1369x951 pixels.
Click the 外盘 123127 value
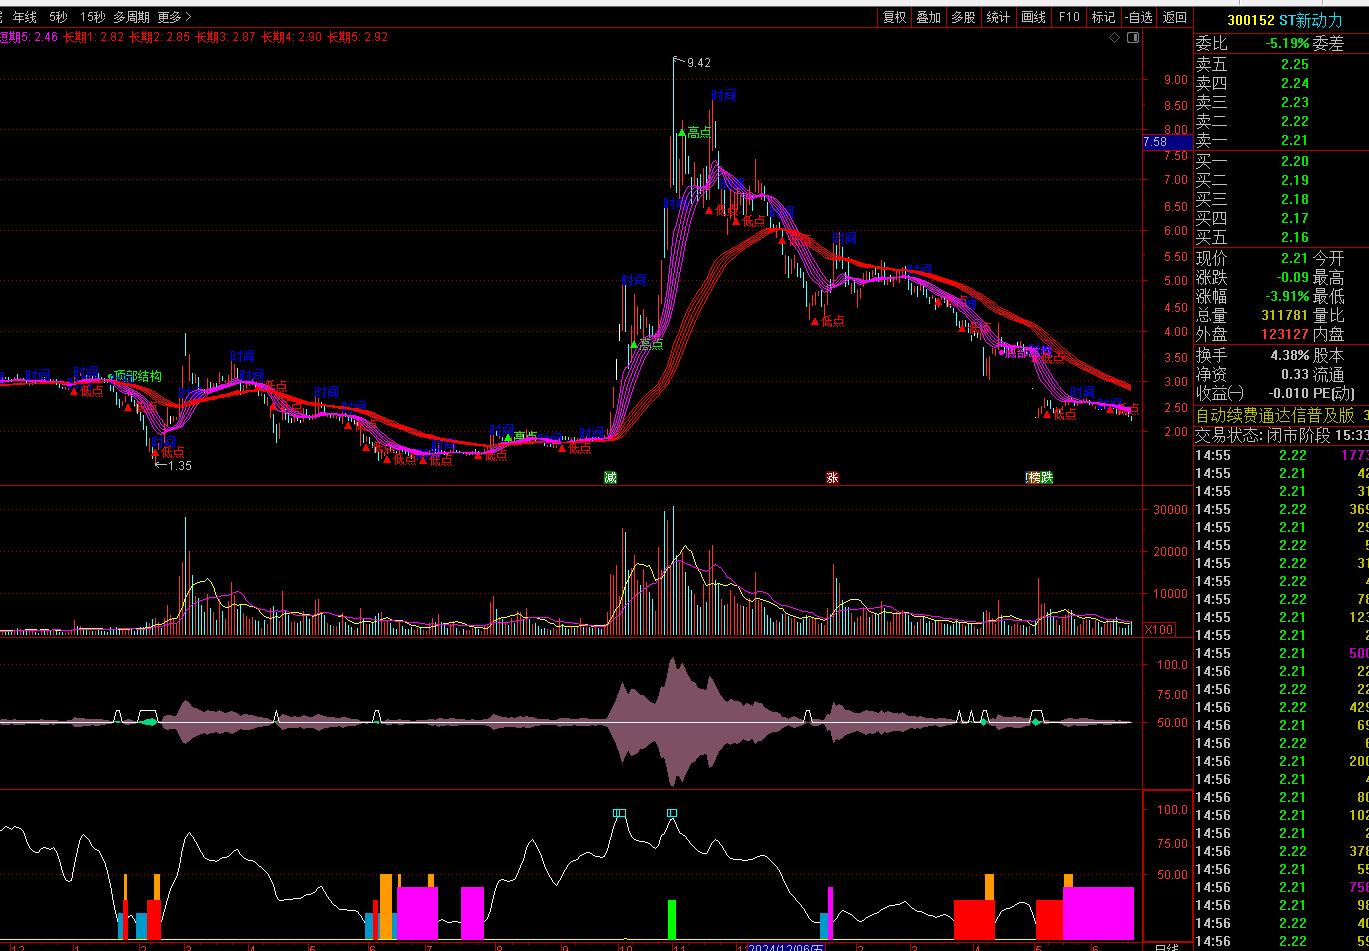[x=1285, y=334]
